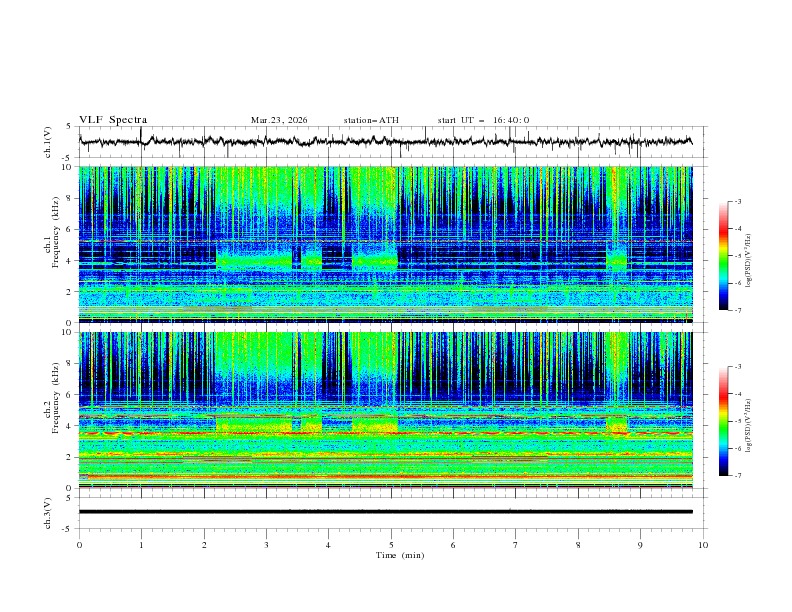
Task: Click time axis tick label "9"
Action: (x=640, y=545)
